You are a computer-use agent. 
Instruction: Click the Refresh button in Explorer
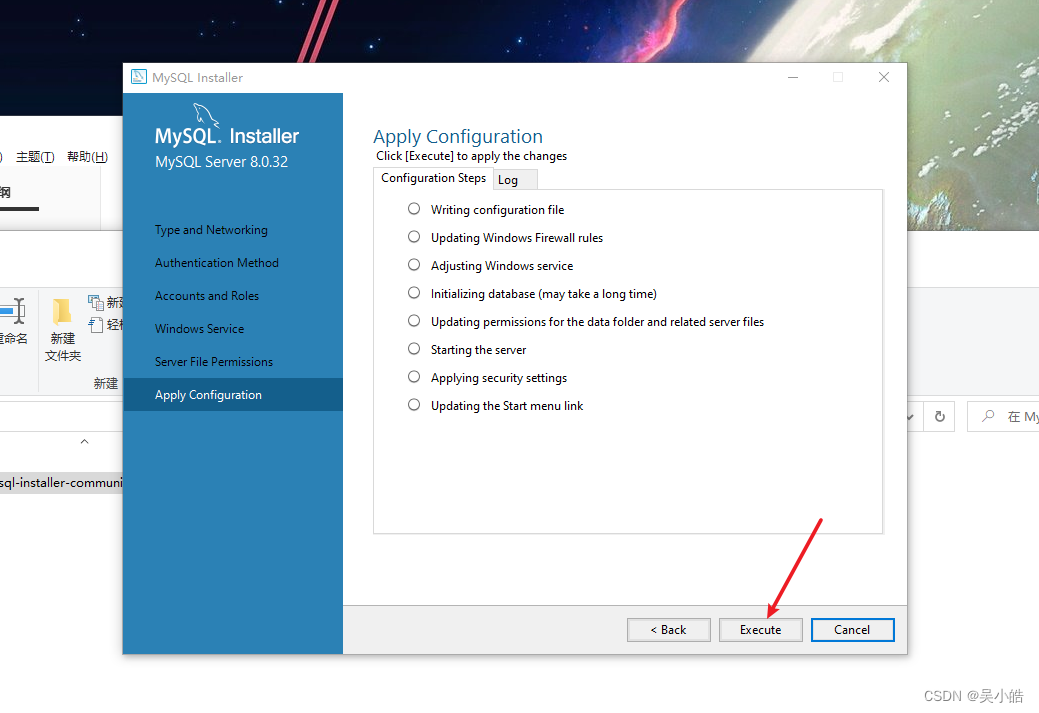pyautogui.click(x=940, y=417)
